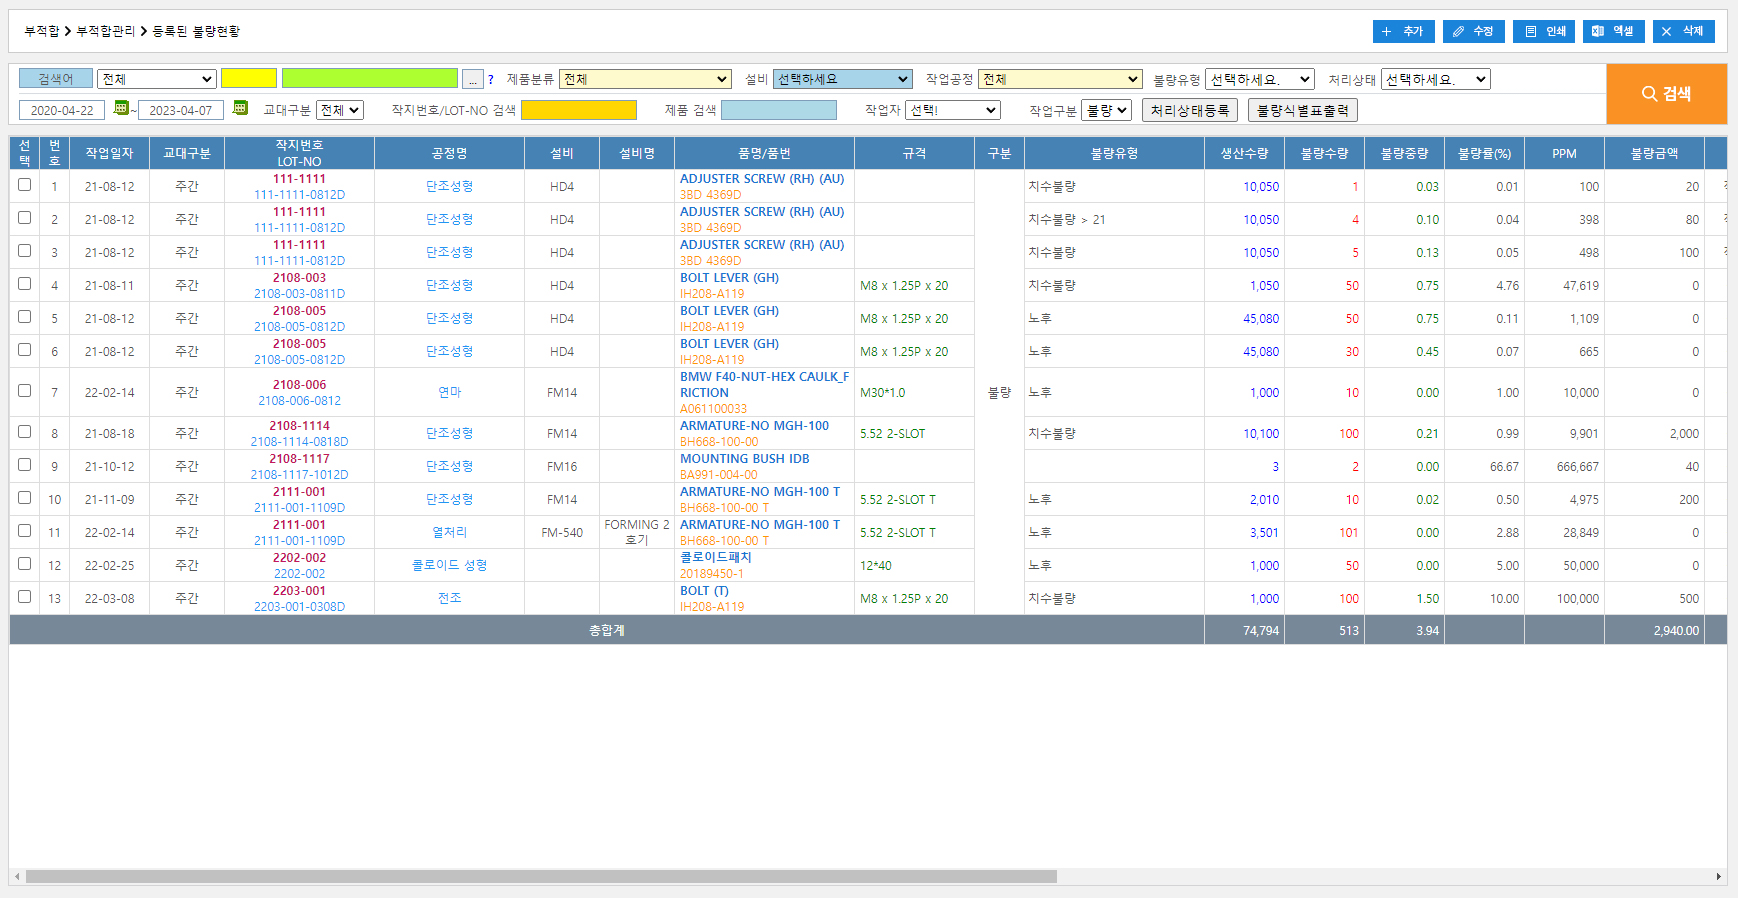Viewport: 1738px width, 898px height.
Task: Open the end date calendar icon
Action: coord(240,108)
